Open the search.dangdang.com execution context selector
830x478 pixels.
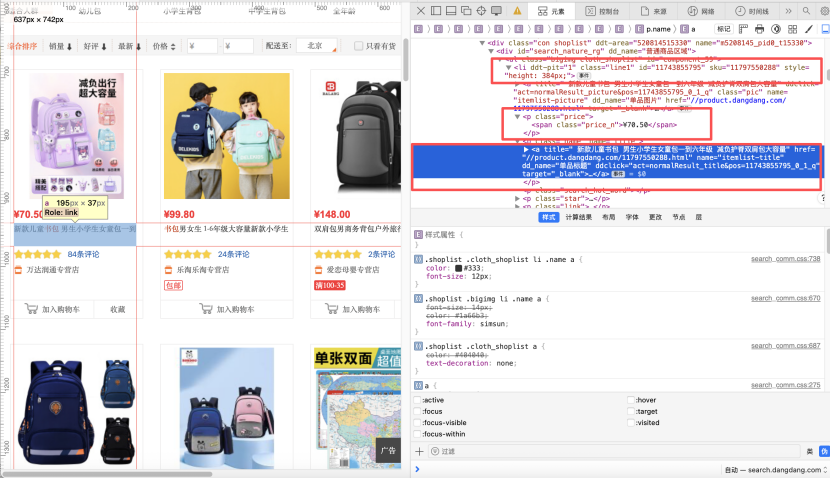click(x=775, y=470)
